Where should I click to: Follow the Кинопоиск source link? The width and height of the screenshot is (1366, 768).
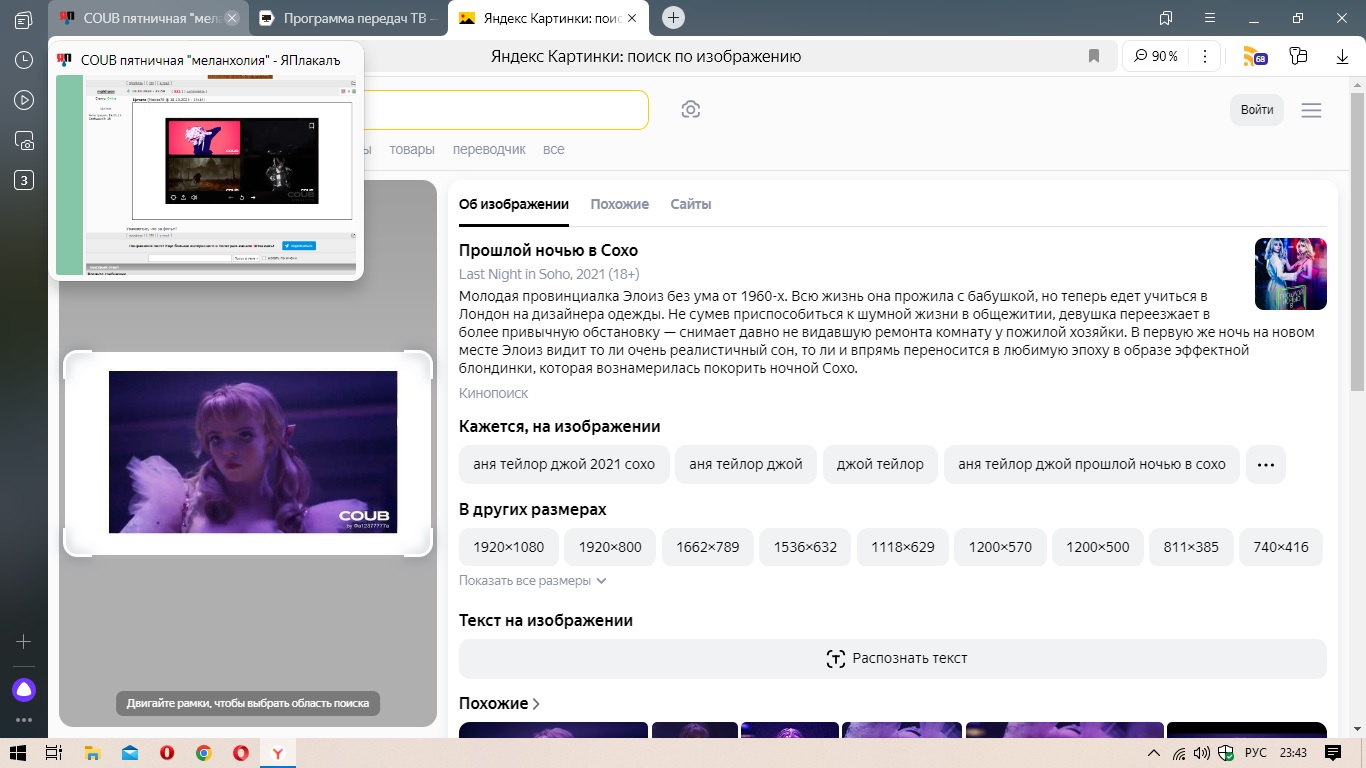[493, 394]
